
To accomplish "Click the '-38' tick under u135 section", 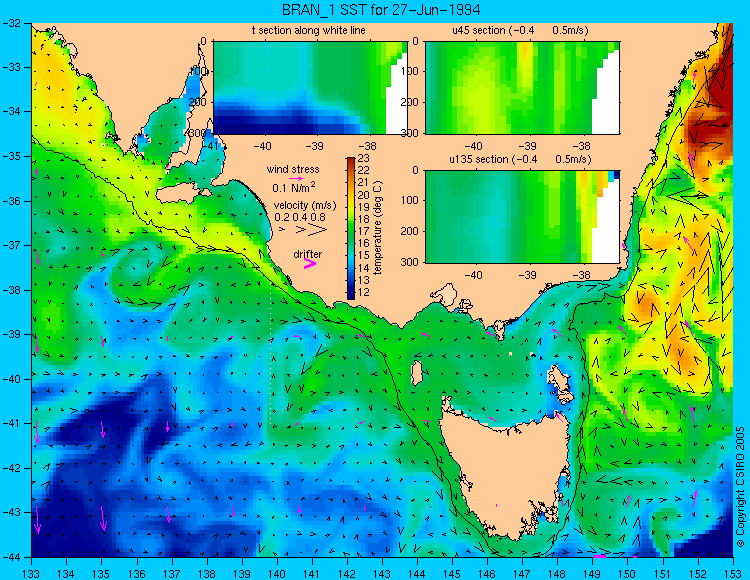I will tap(582, 275).
